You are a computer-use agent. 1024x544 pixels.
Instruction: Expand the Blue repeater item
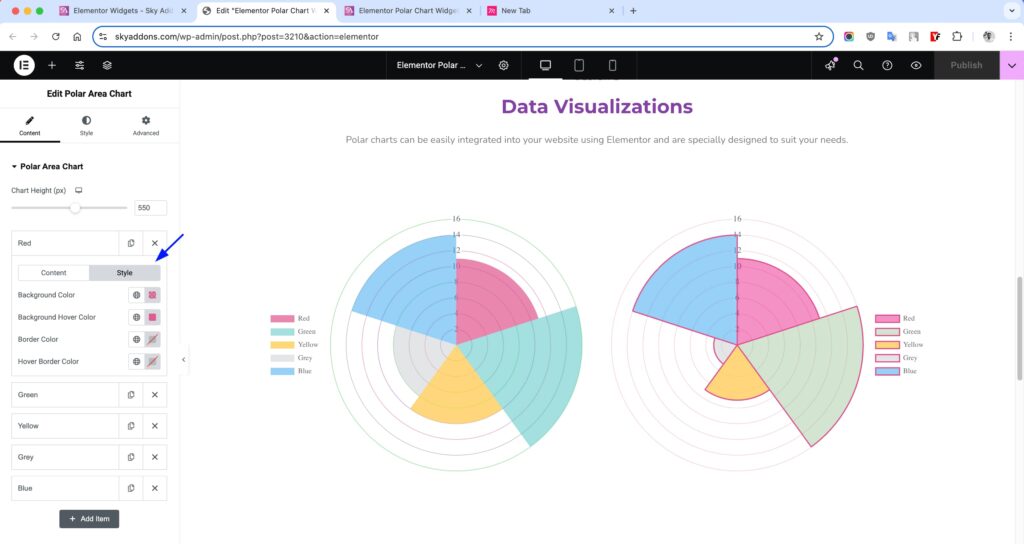[65, 488]
